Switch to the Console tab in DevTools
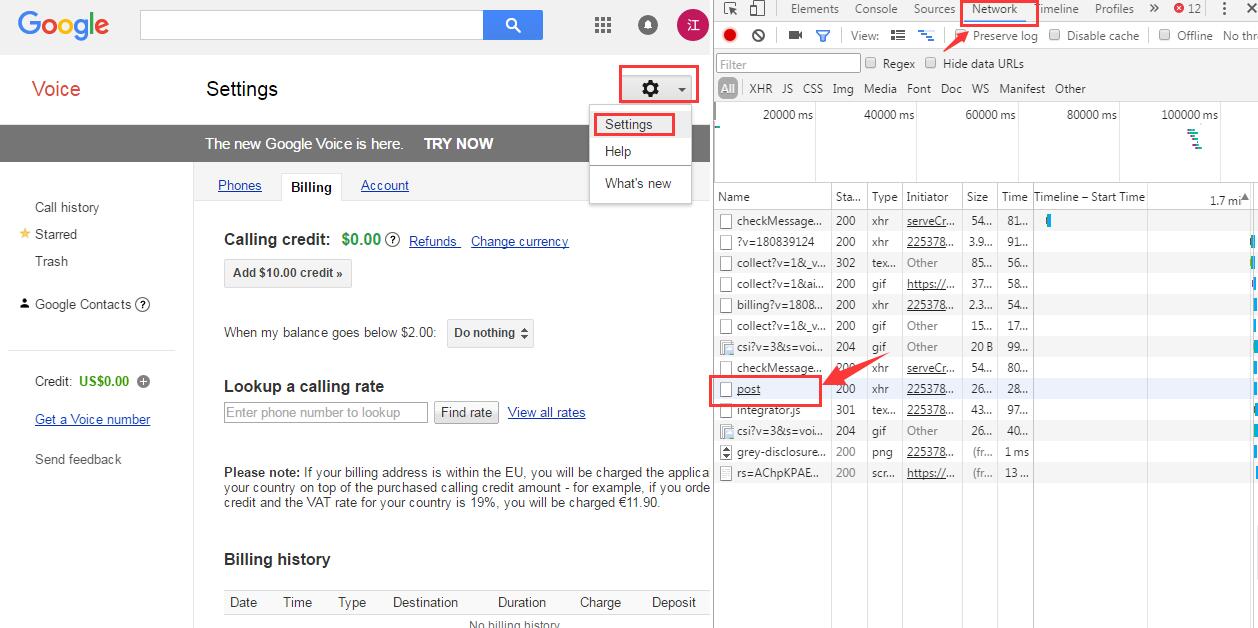 tap(875, 9)
